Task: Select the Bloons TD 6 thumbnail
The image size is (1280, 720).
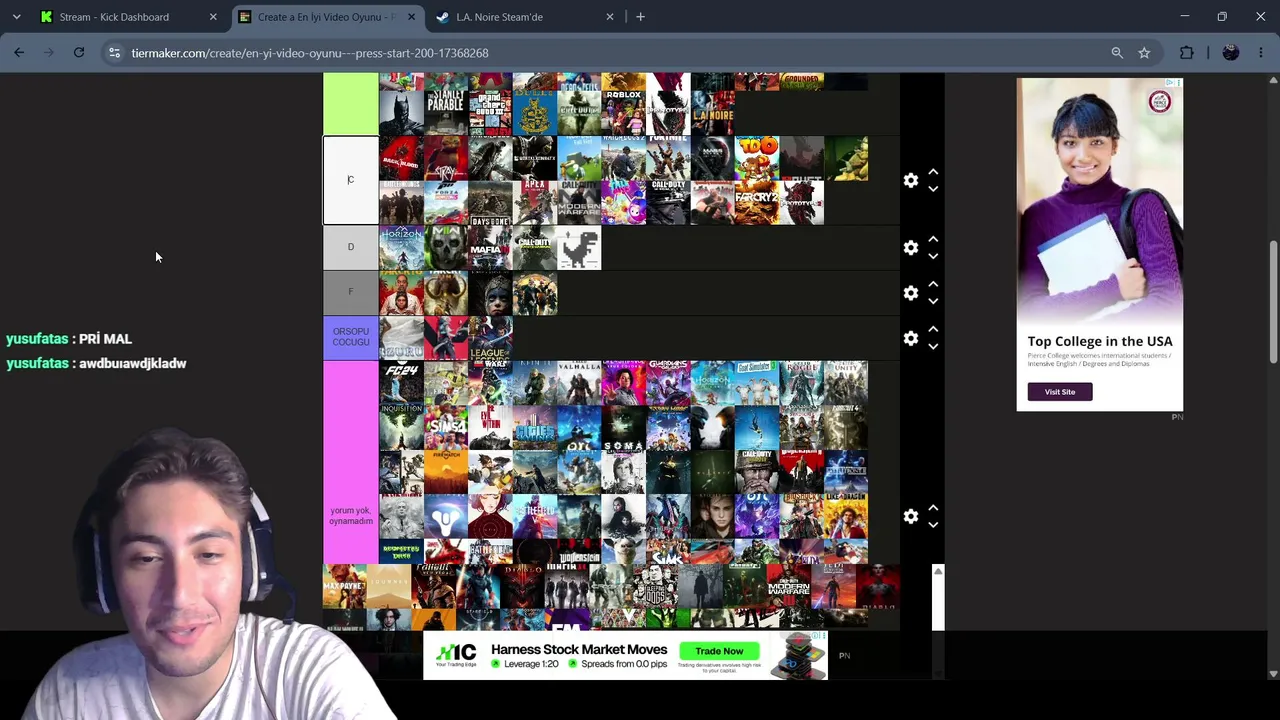Action: click(x=757, y=158)
